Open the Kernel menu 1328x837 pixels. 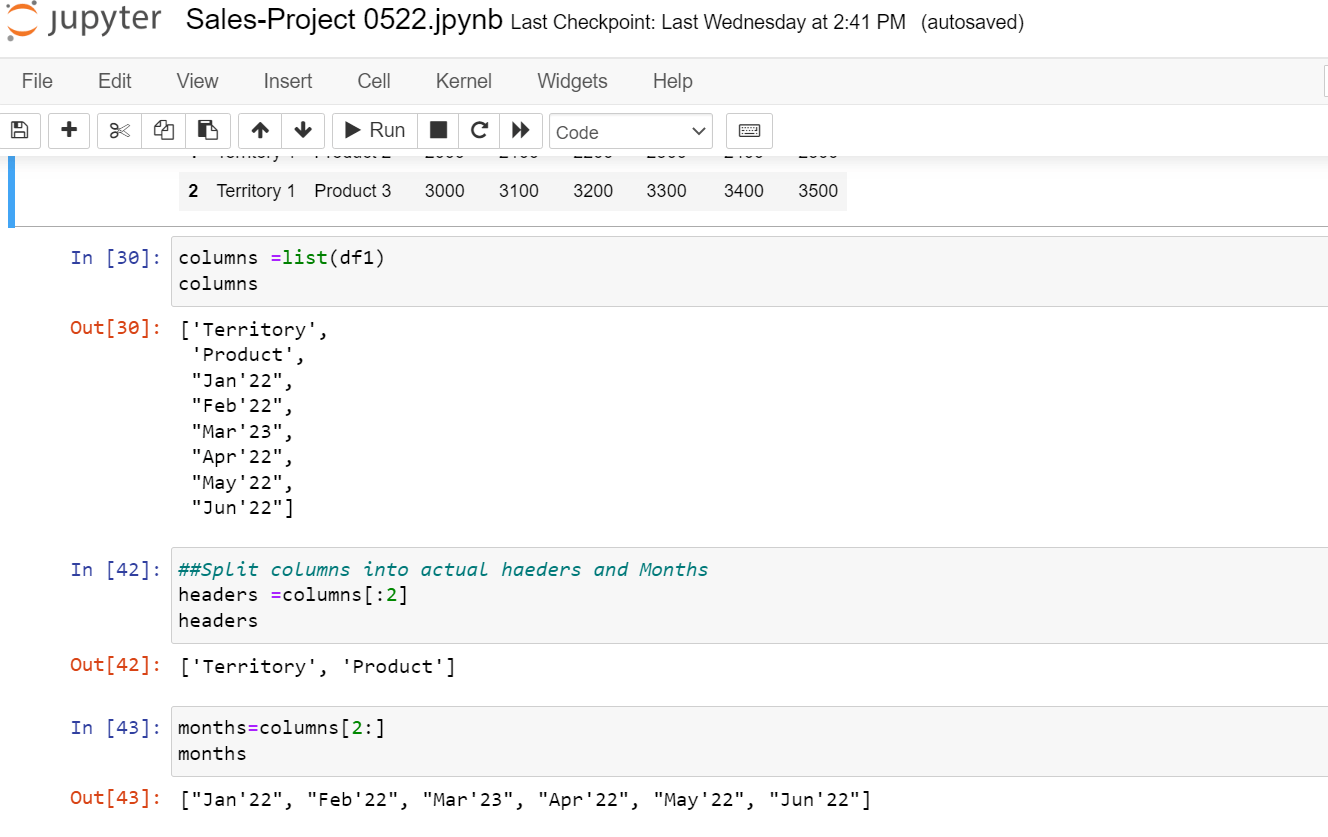[464, 81]
